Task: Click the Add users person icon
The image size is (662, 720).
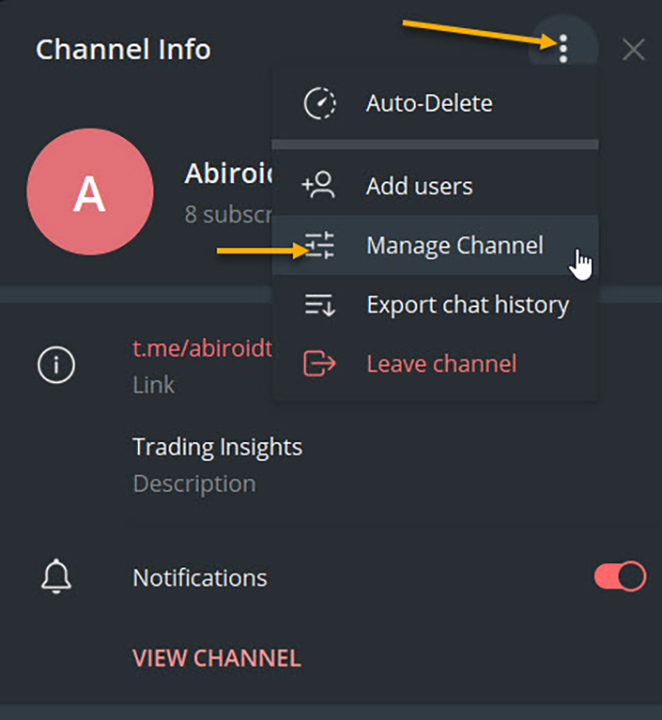Action: click(x=319, y=186)
